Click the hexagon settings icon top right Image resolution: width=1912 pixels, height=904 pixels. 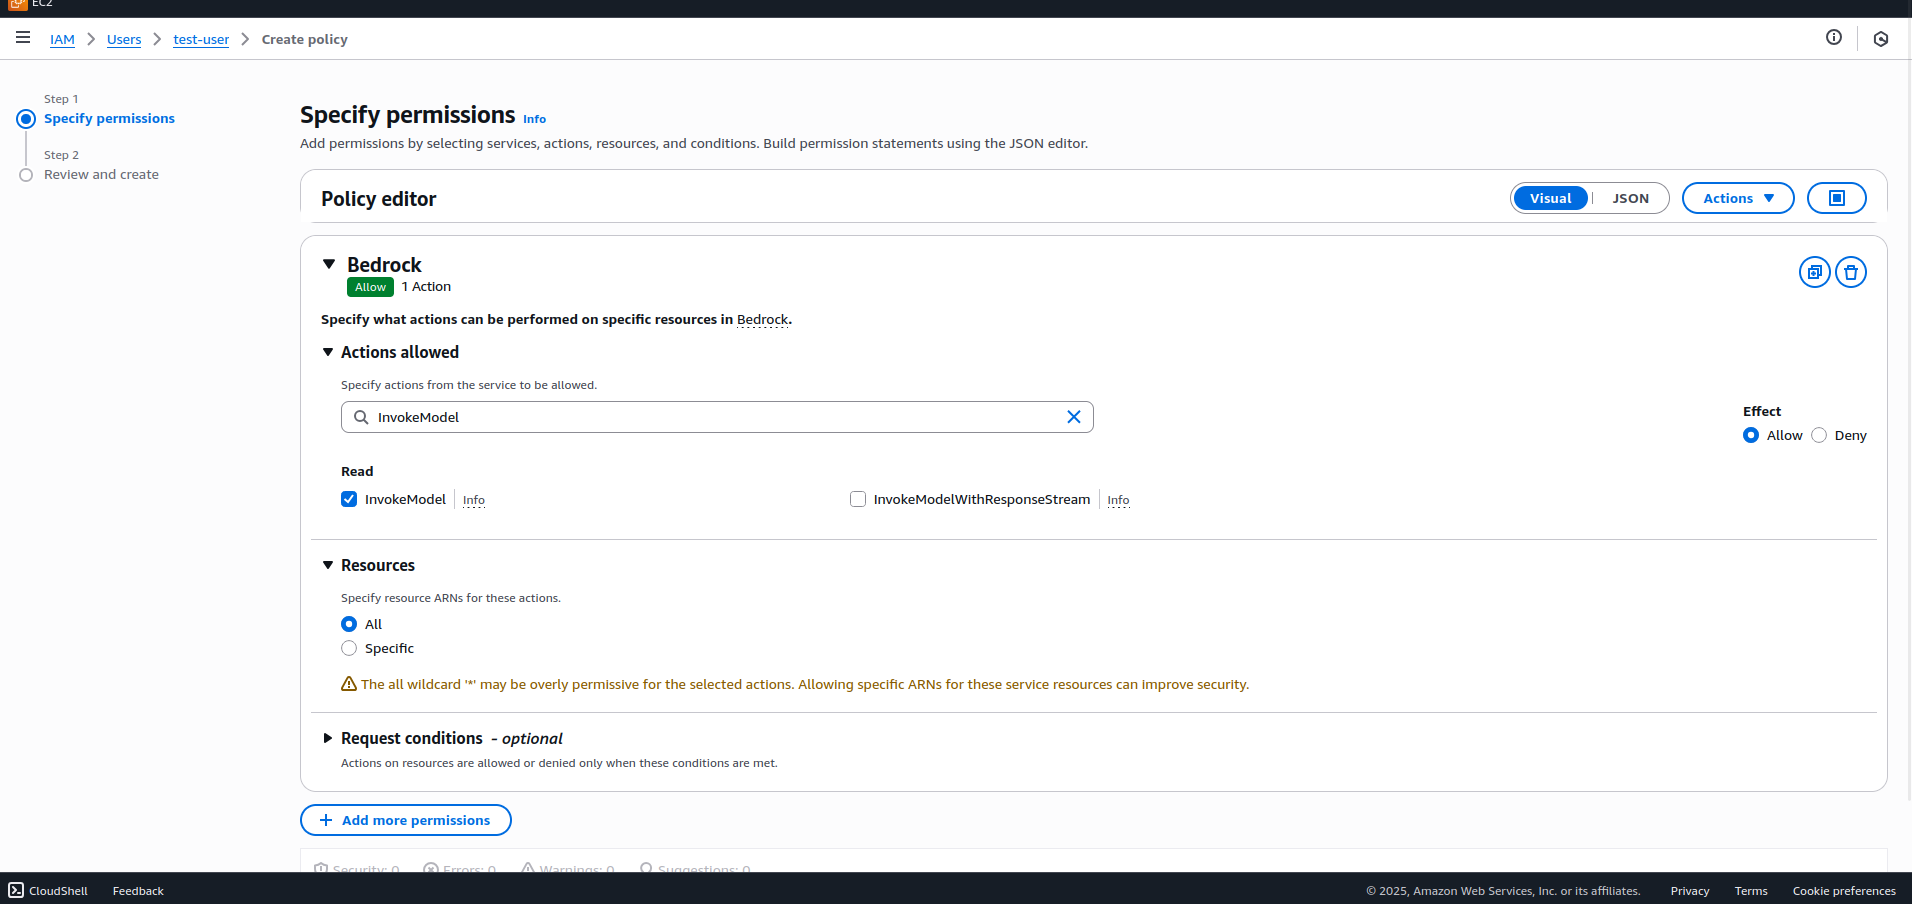1880,39
